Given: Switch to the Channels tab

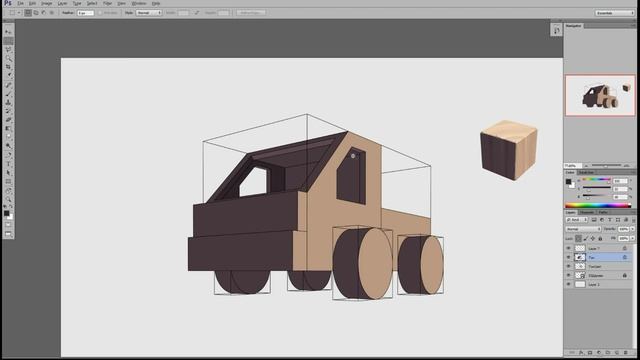Looking at the screenshot, I should click(x=587, y=212).
